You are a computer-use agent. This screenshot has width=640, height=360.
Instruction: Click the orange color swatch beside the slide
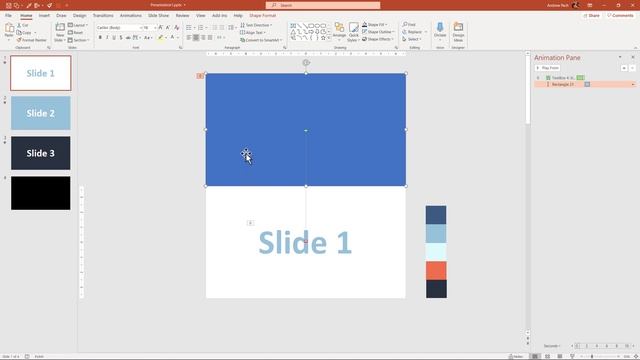point(436,270)
